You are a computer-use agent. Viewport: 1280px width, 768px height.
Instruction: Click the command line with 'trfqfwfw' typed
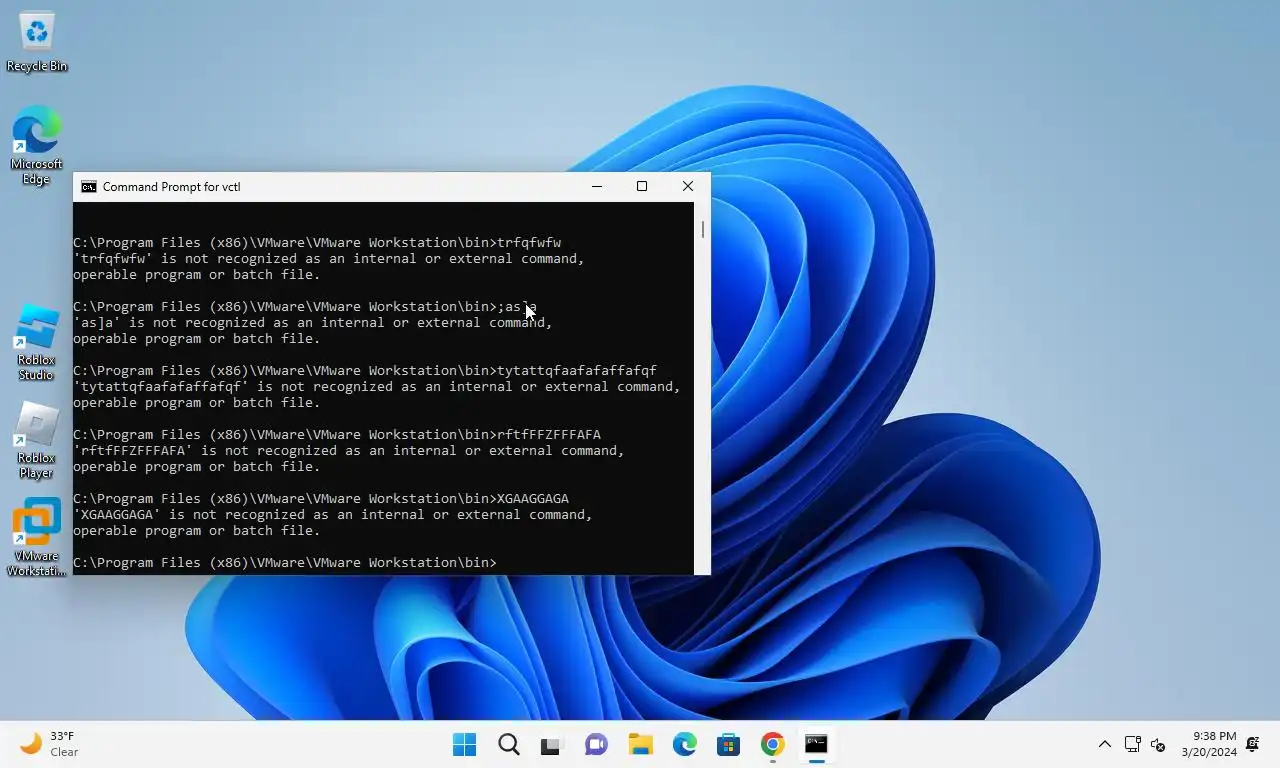tap(317, 242)
